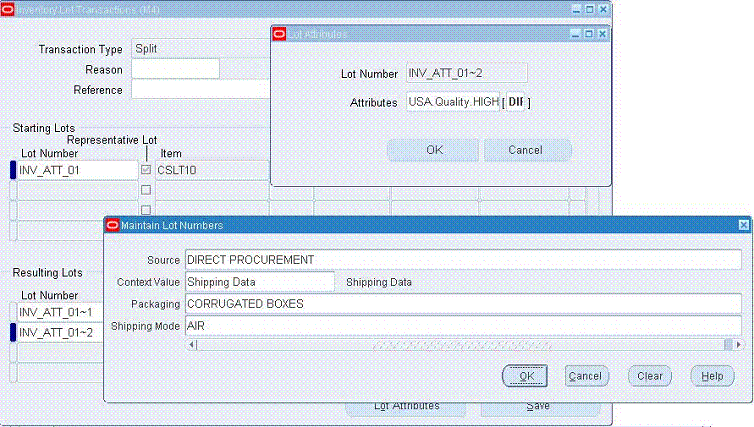
Task: Click the Context Value Shipping Data field
Action: (x=260, y=282)
